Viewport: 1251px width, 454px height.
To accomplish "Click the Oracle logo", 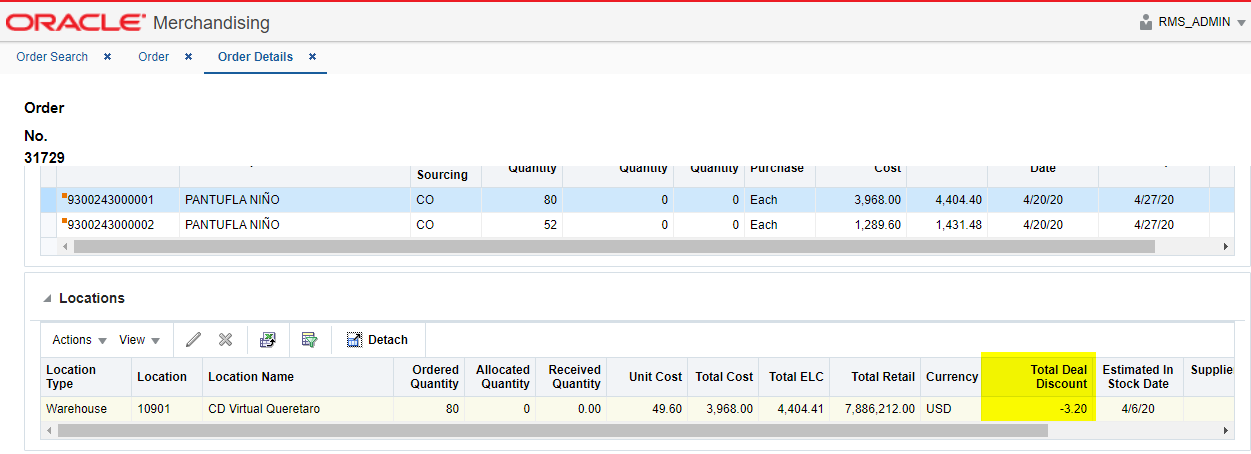I will pyautogui.click(x=76, y=21).
